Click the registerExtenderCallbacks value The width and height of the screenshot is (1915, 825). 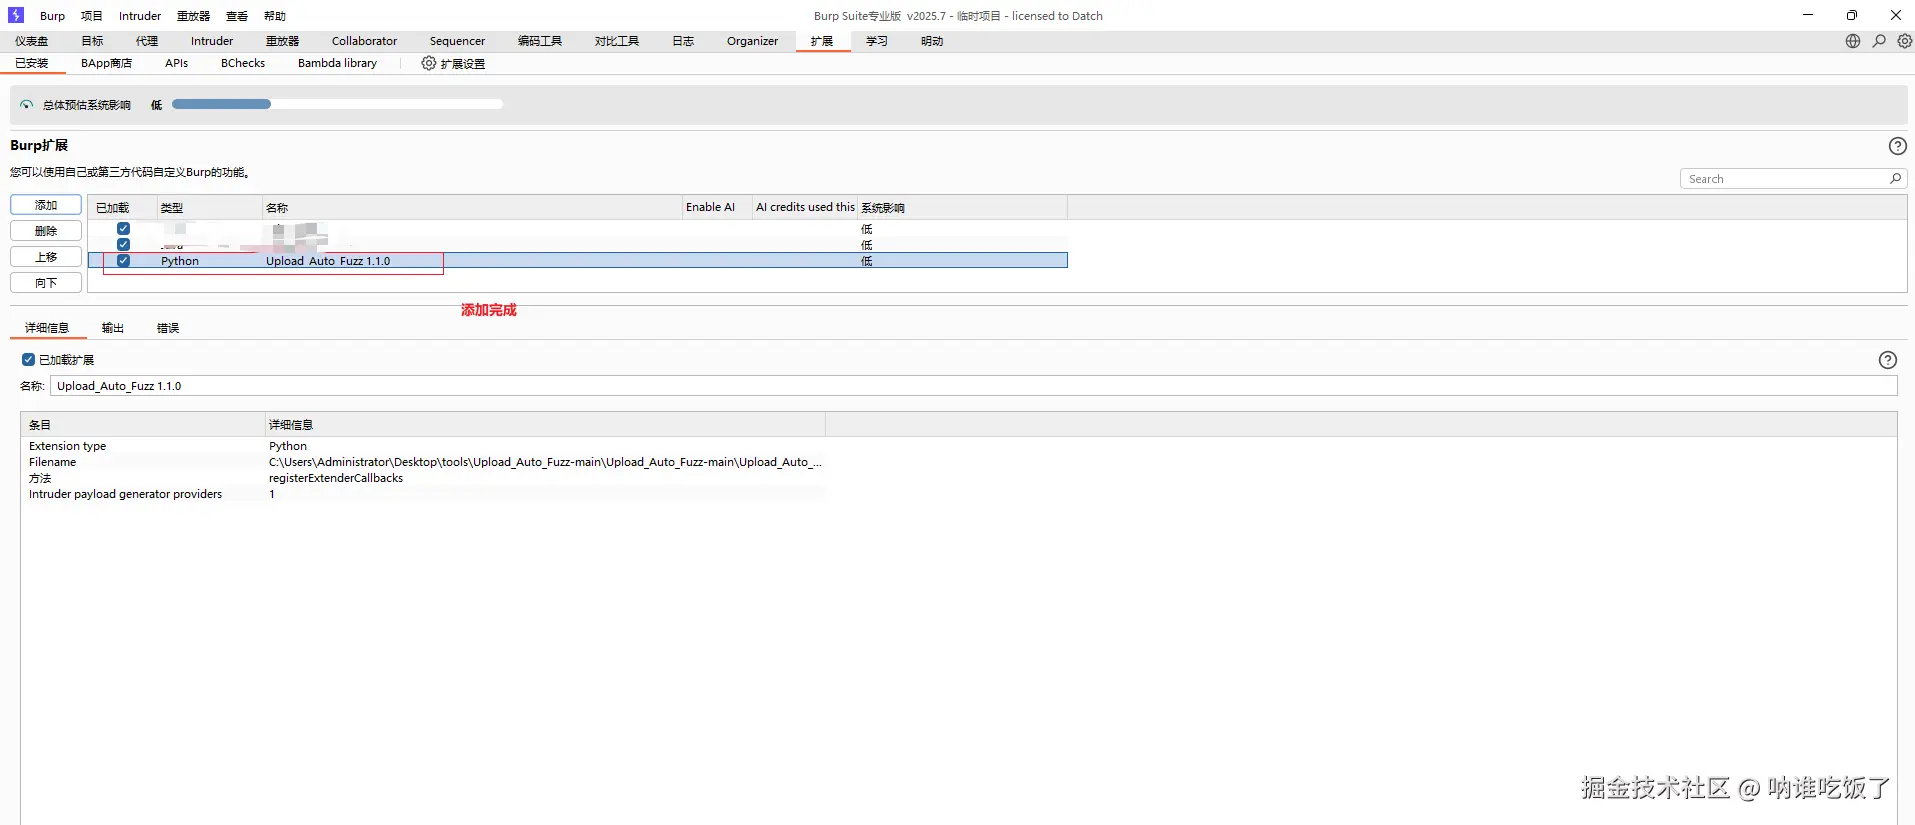336,478
